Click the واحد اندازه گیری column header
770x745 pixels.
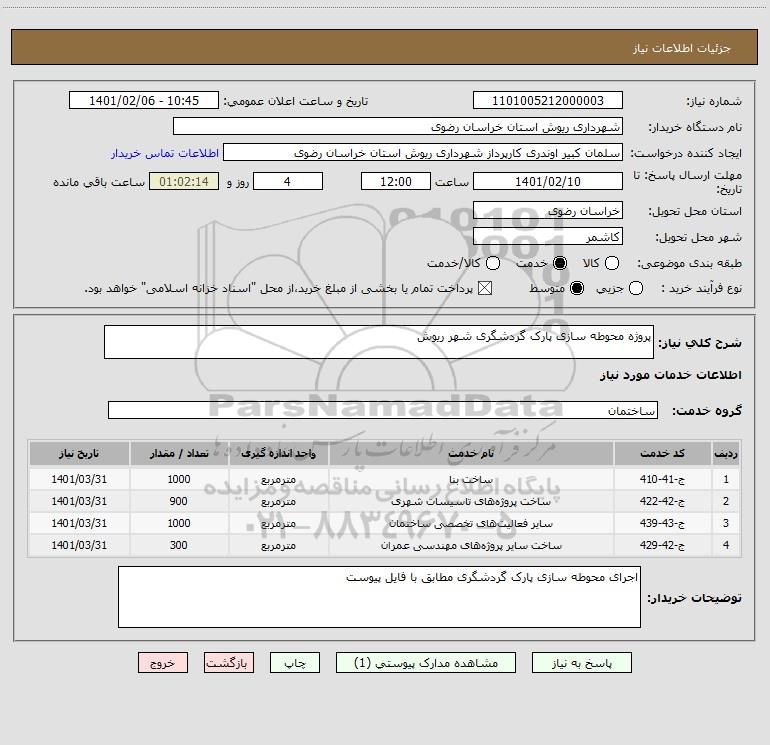click(x=278, y=453)
